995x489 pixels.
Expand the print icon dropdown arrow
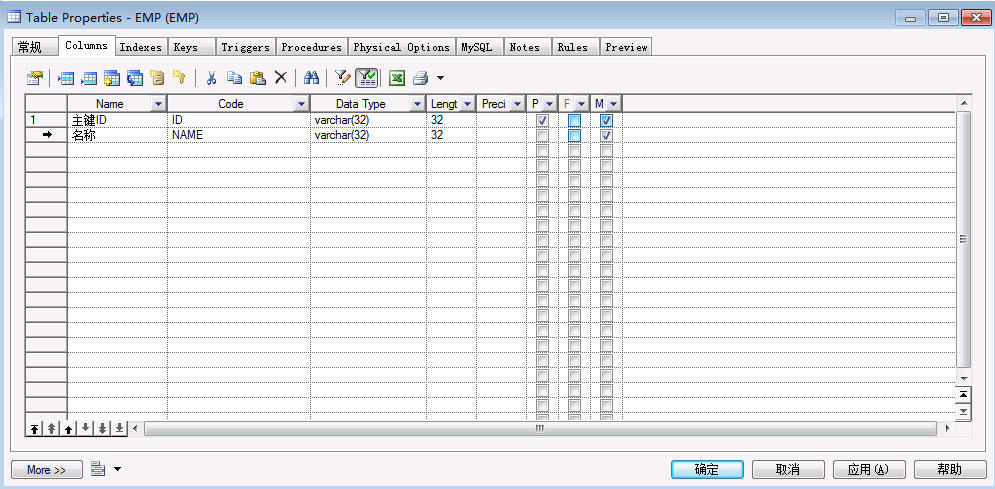pos(440,78)
